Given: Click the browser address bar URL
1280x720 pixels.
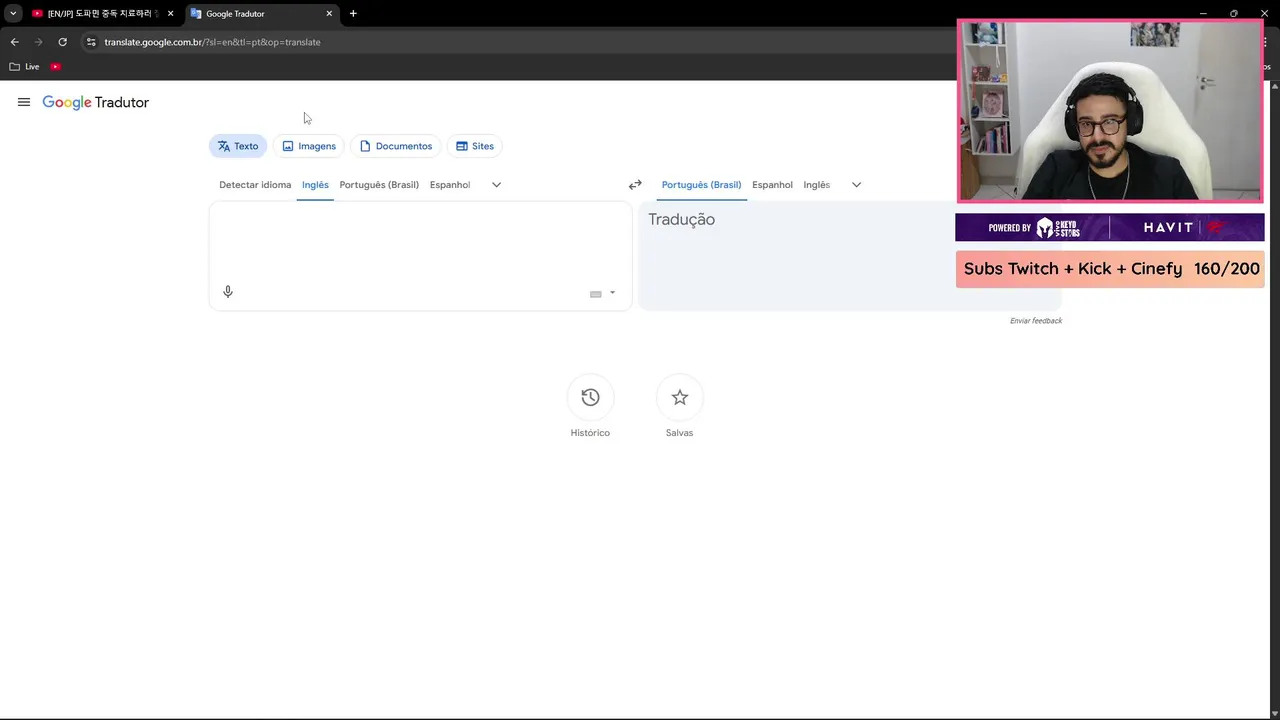Looking at the screenshot, I should [x=212, y=42].
